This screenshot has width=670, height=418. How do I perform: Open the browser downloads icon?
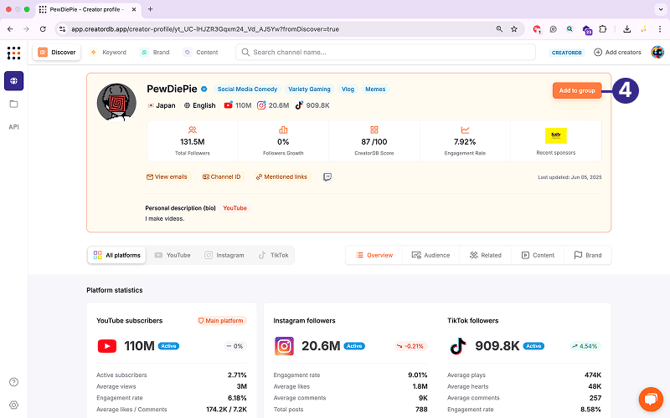click(627, 29)
